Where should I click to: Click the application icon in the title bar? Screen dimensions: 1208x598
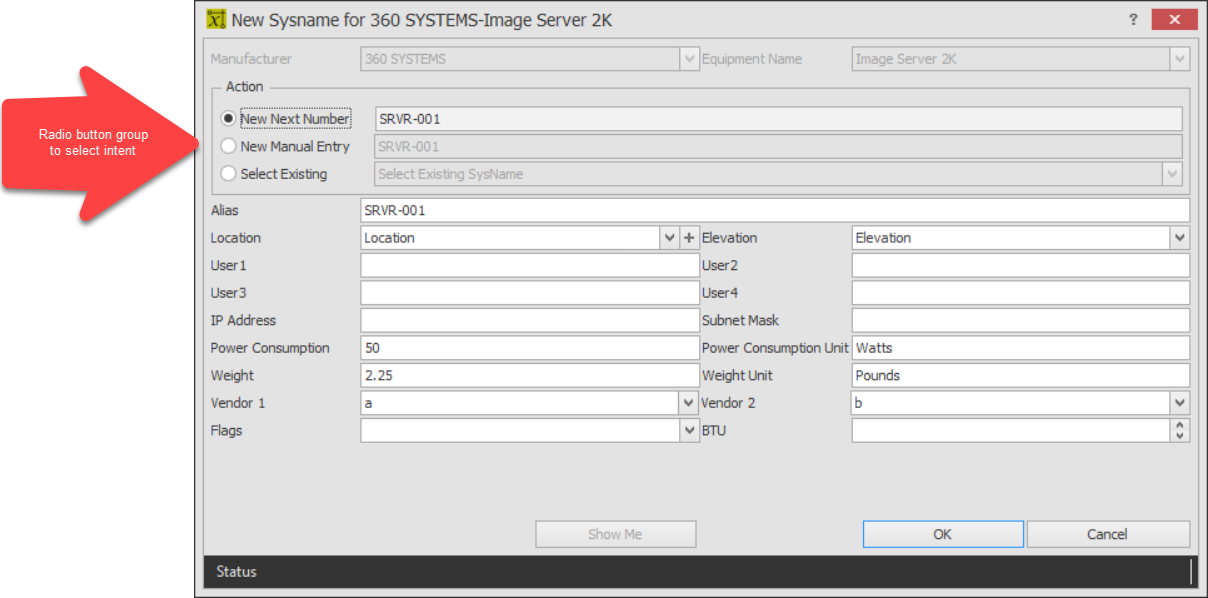(x=216, y=19)
